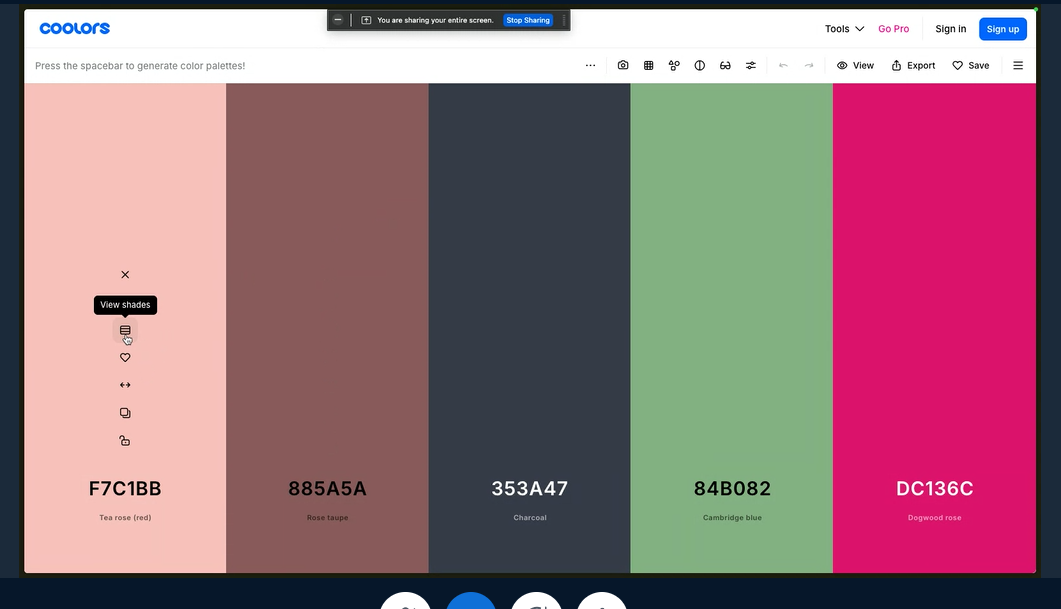Click Sign in
The width and height of the screenshot is (1061, 609).
pyautogui.click(x=951, y=28)
